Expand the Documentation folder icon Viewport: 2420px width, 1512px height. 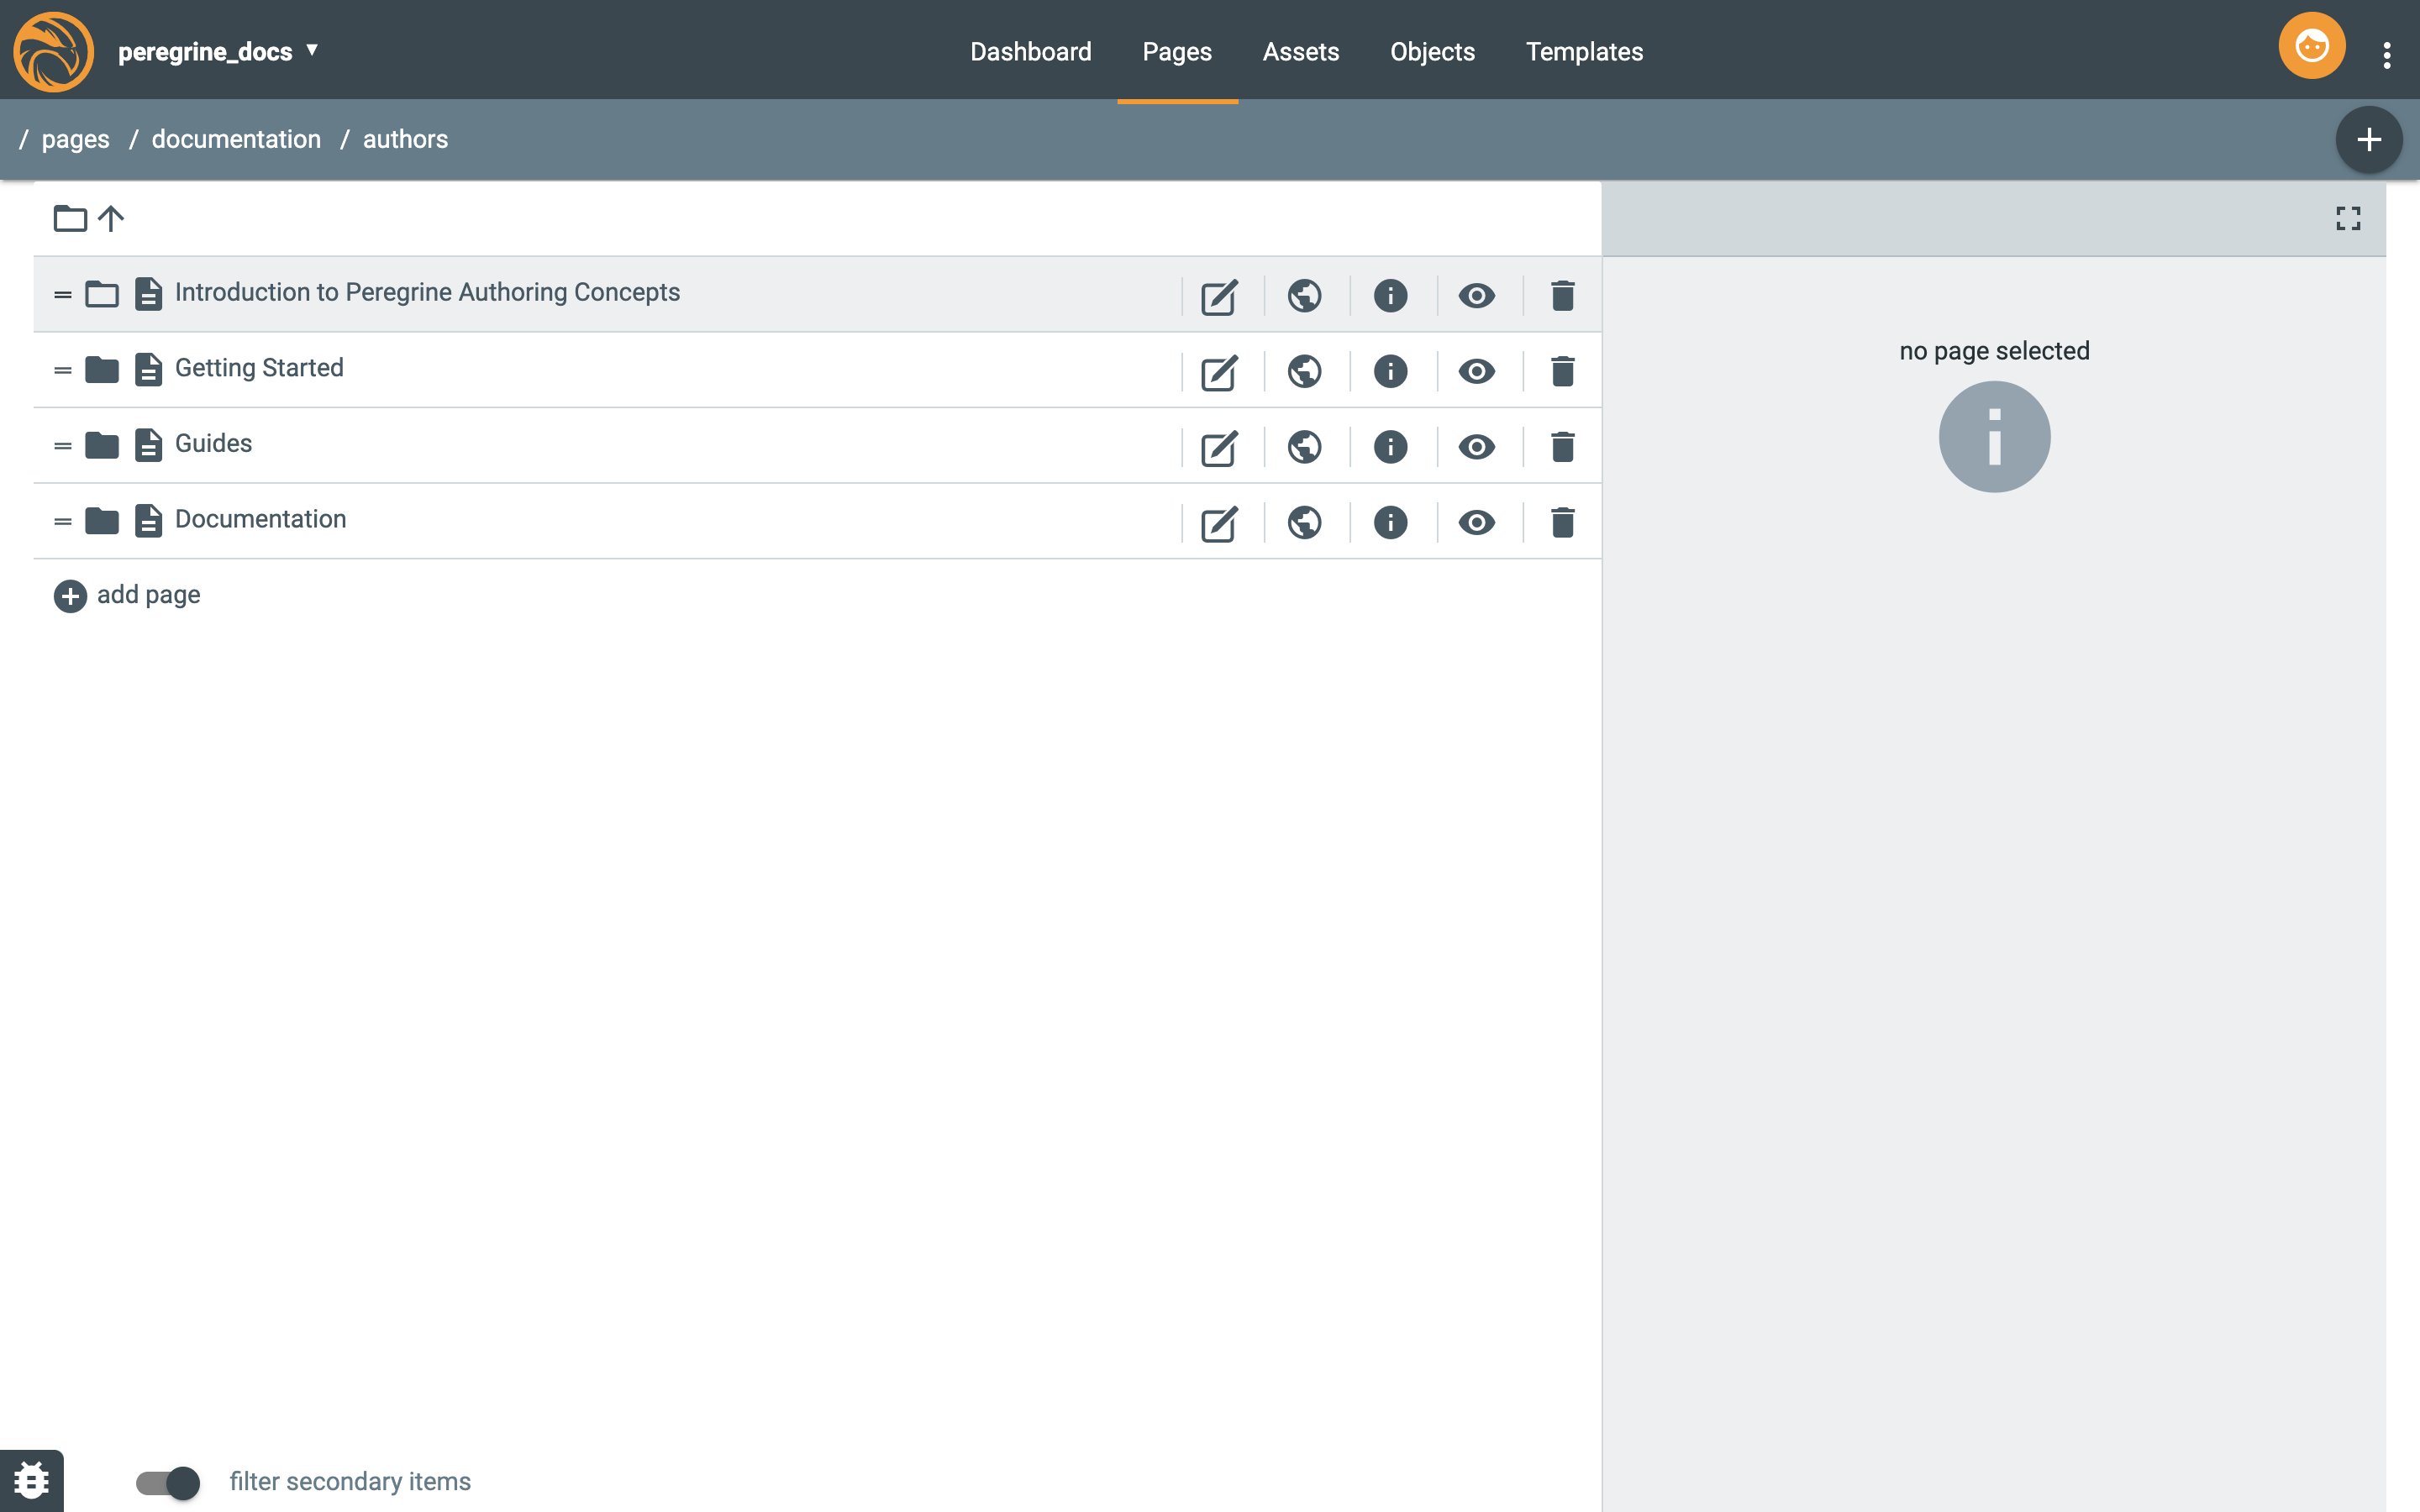pos(102,521)
